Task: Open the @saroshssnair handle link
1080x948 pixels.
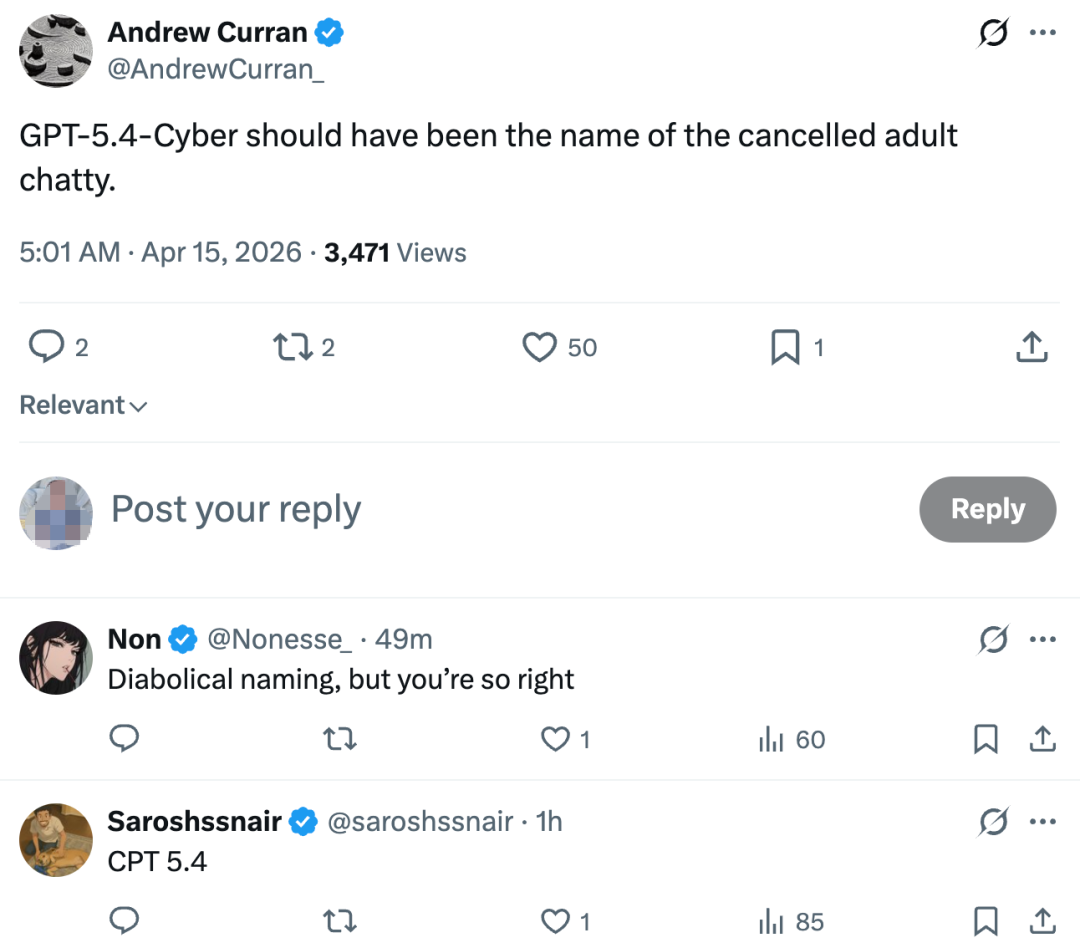Action: tap(420, 822)
